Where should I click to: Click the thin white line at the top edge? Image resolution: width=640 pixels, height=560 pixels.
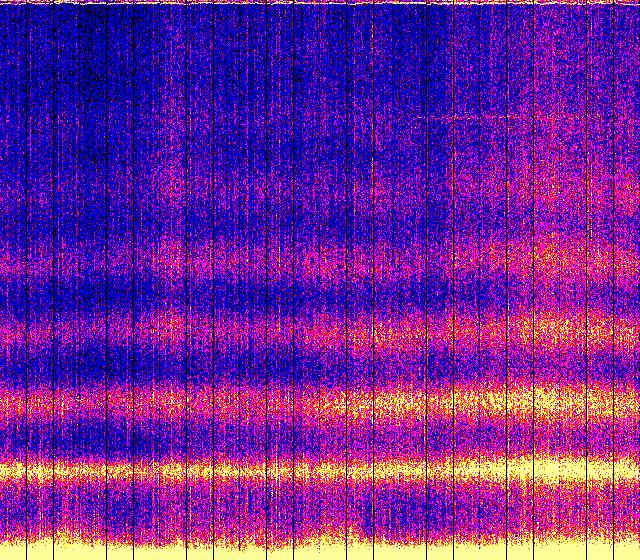coord(320,3)
